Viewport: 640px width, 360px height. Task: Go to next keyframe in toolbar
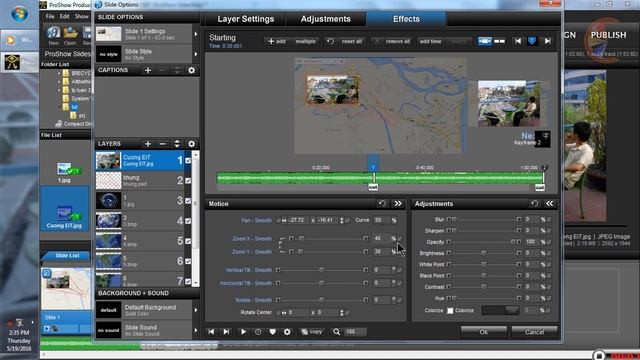(548, 41)
